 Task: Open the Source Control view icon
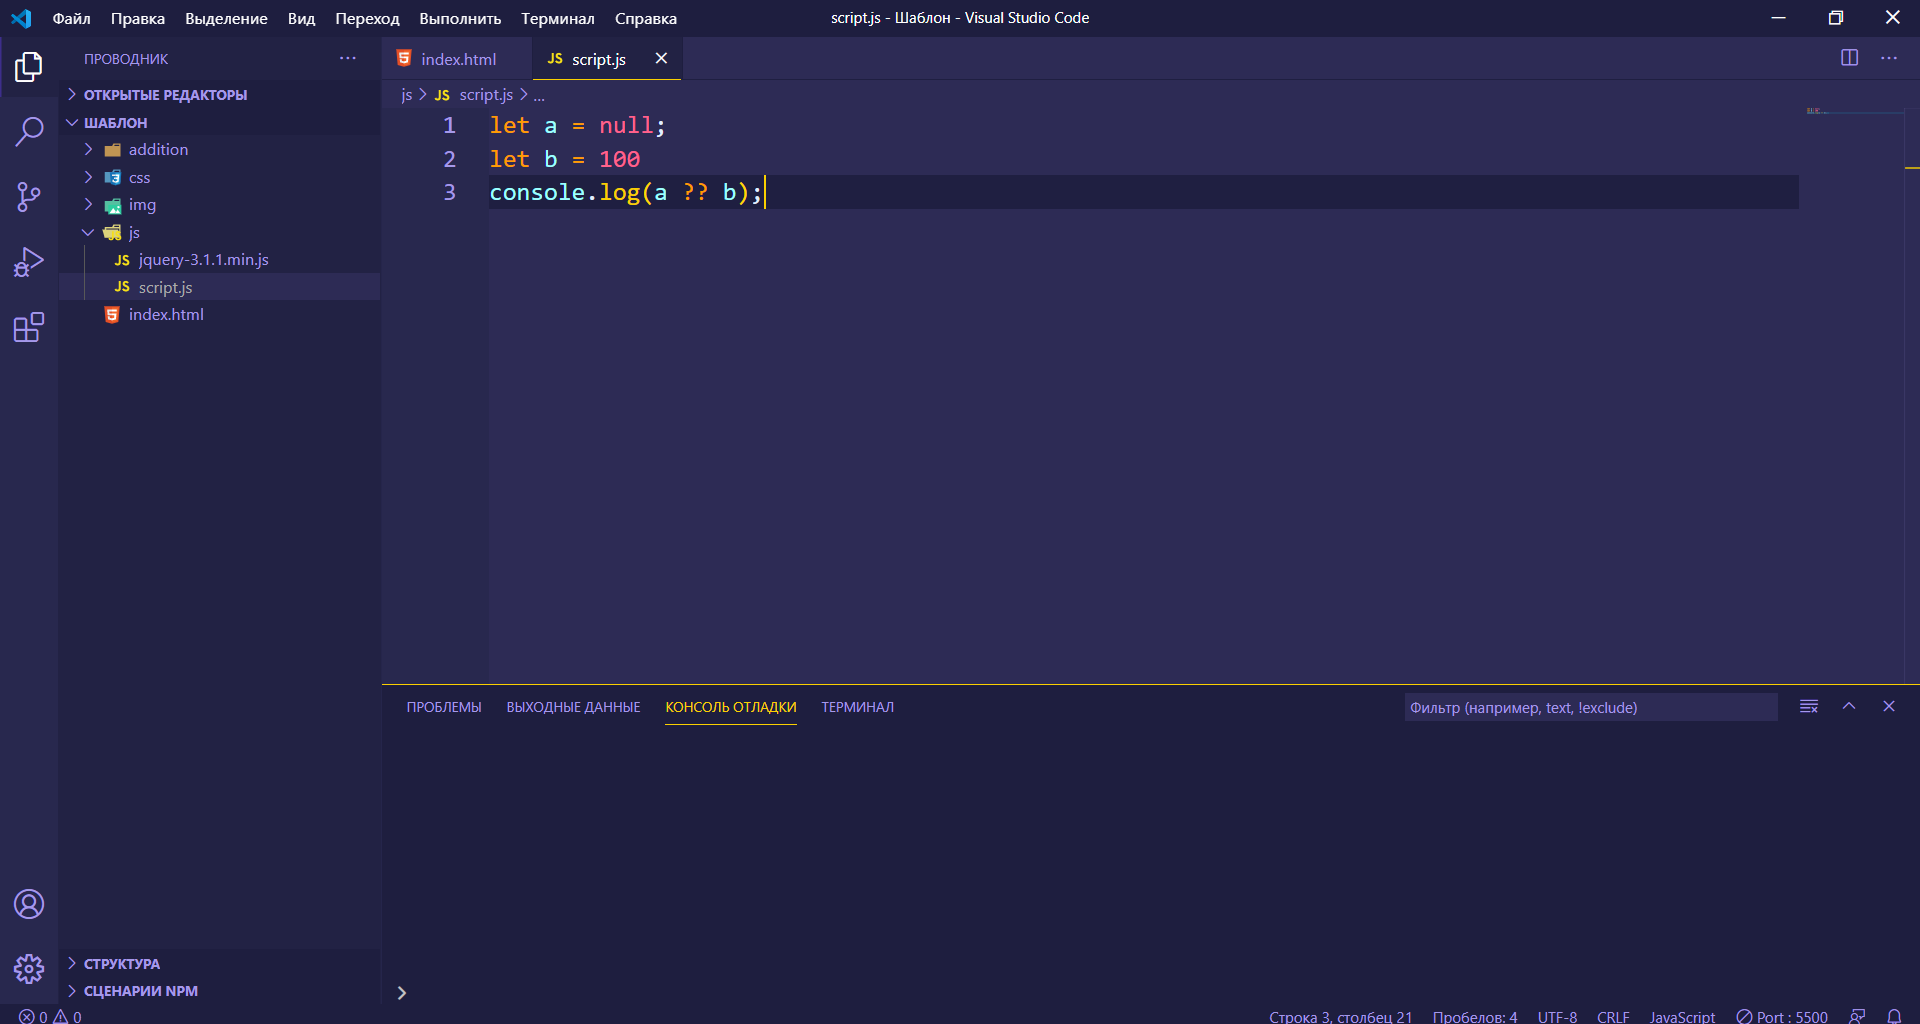coord(29,197)
